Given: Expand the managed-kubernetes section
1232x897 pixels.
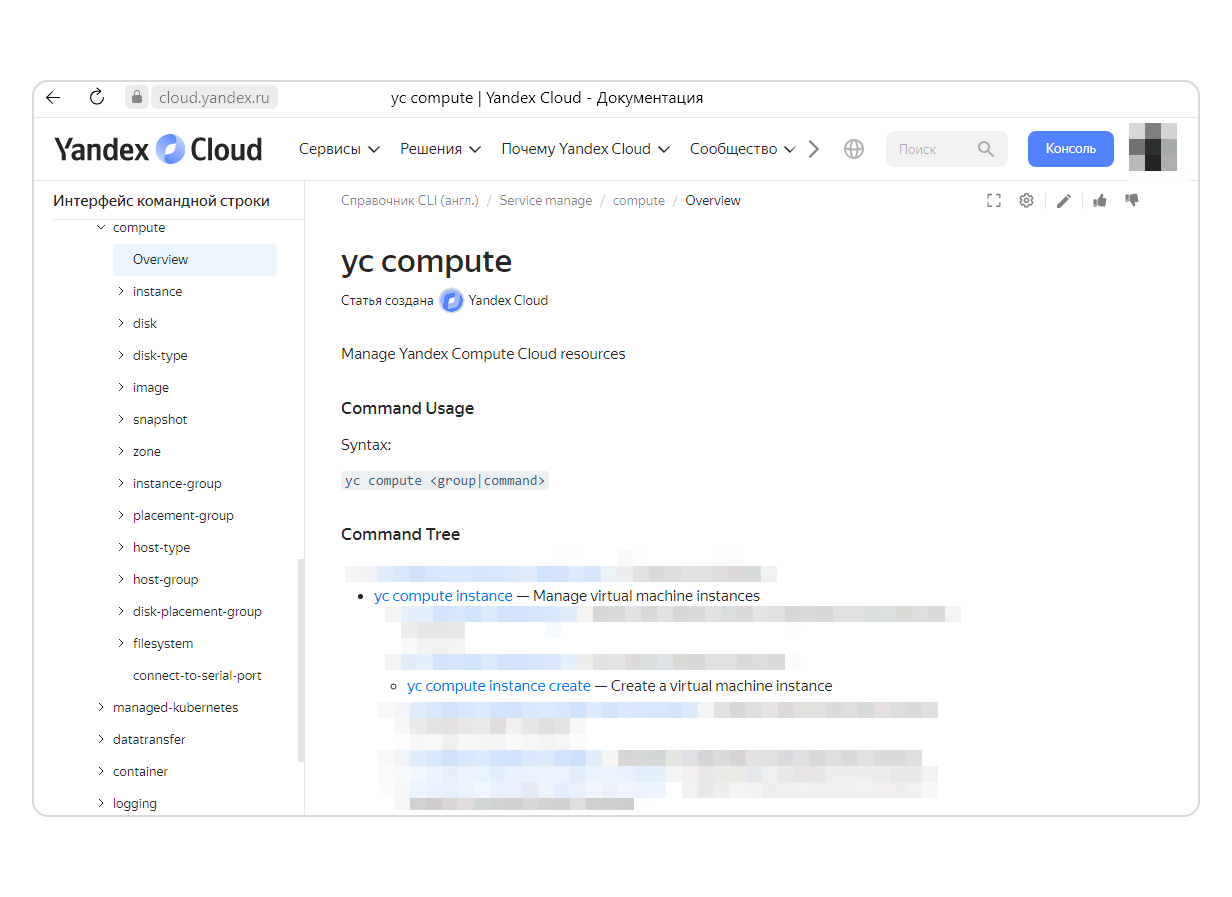Looking at the screenshot, I should [100, 707].
